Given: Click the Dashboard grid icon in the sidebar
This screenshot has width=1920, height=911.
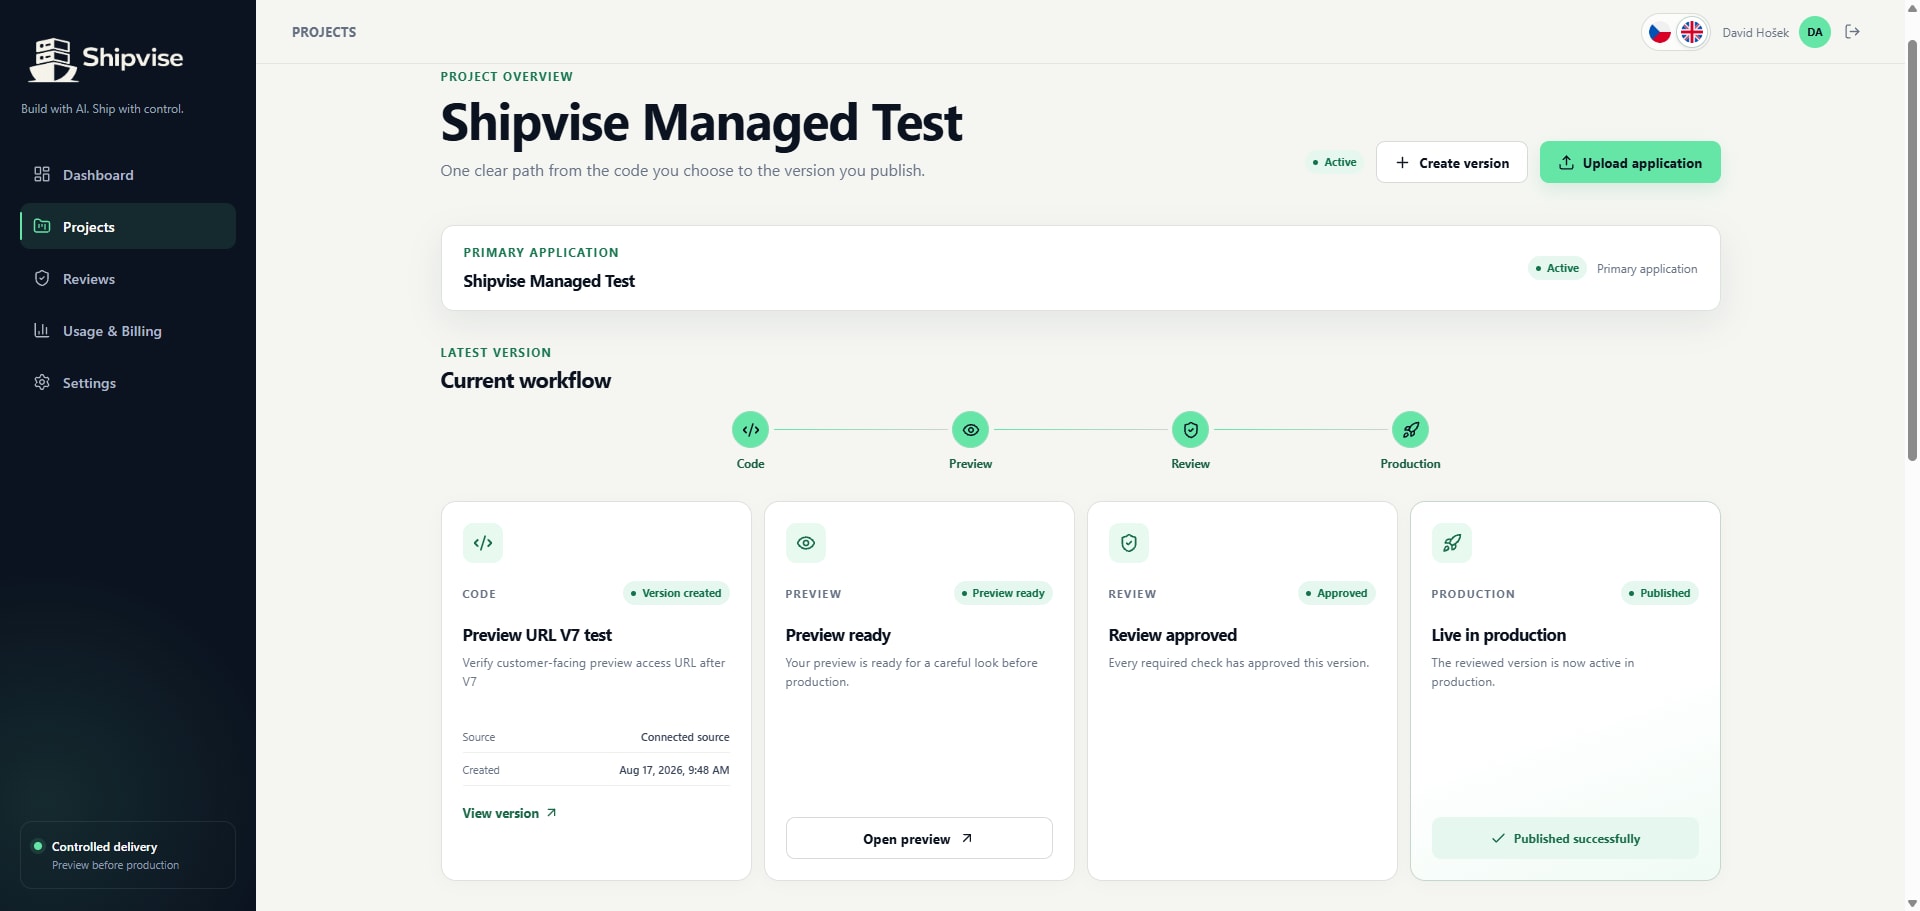Looking at the screenshot, I should 42,174.
